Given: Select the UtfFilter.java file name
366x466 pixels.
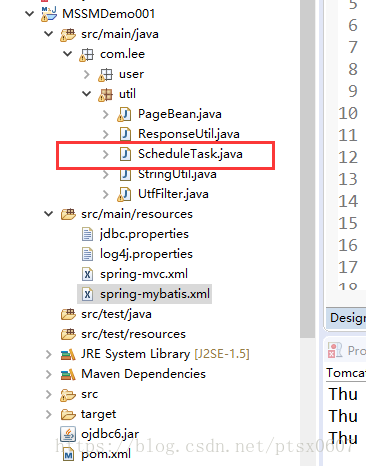Looking at the screenshot, I should tap(173, 194).
